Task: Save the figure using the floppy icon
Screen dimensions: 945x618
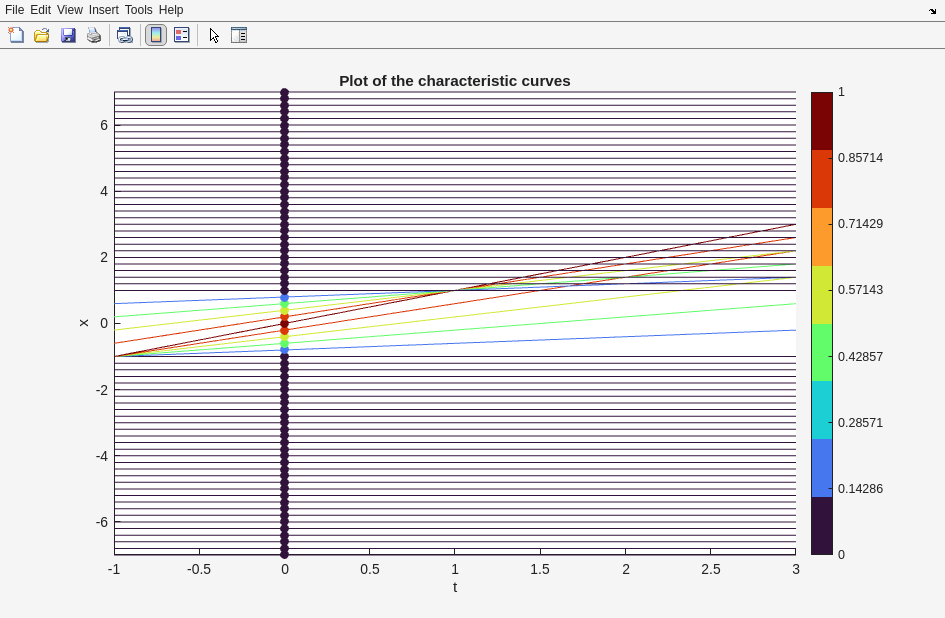Action: (x=68, y=35)
